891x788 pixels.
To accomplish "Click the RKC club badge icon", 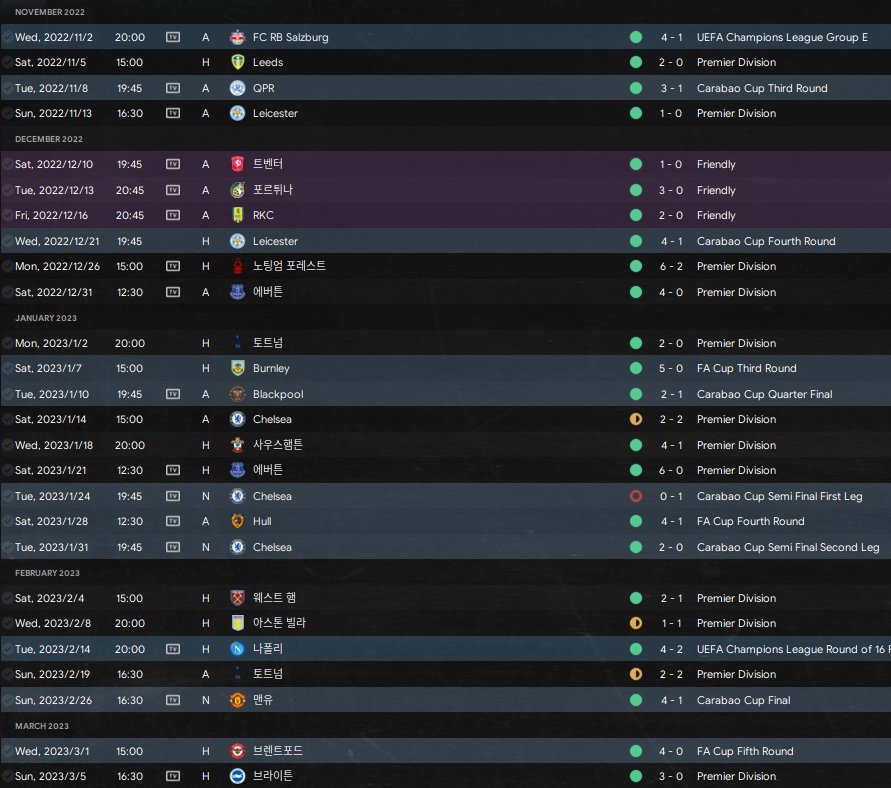I will [x=237, y=215].
